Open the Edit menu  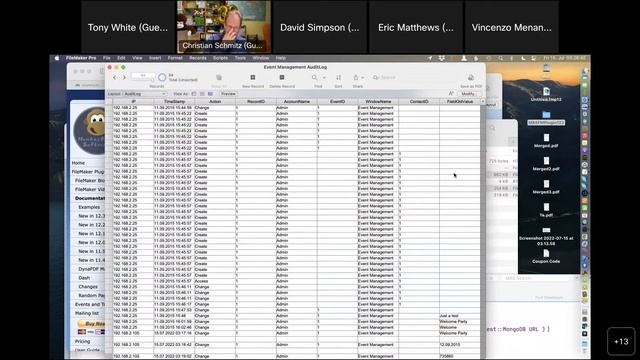pyautogui.click(x=121, y=58)
